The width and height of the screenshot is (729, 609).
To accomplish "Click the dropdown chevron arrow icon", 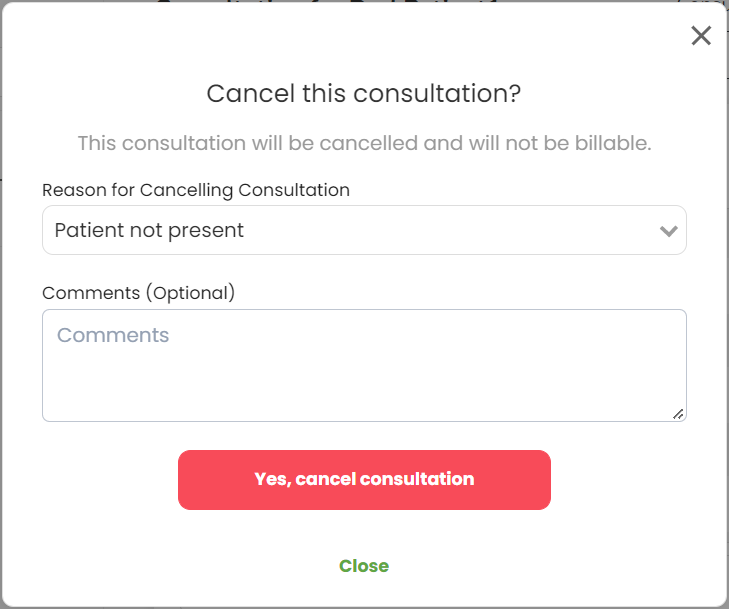I will pos(669,231).
